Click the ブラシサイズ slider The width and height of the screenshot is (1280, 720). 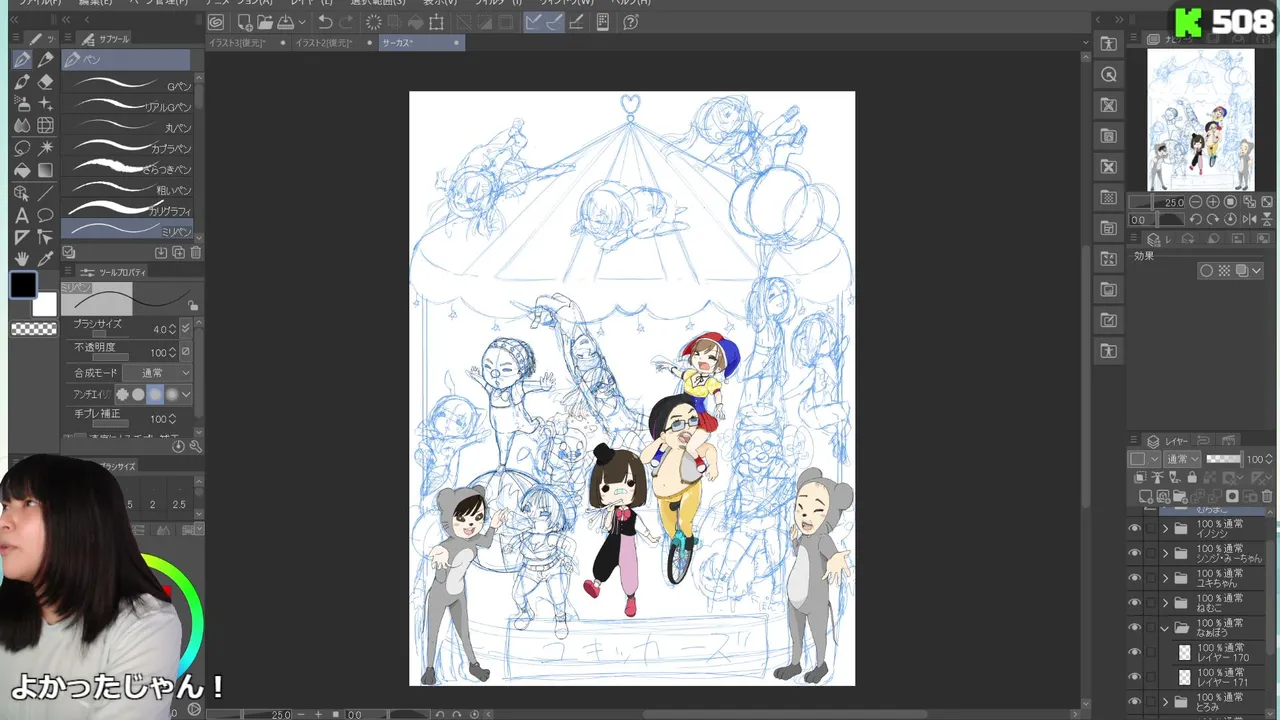click(112, 335)
